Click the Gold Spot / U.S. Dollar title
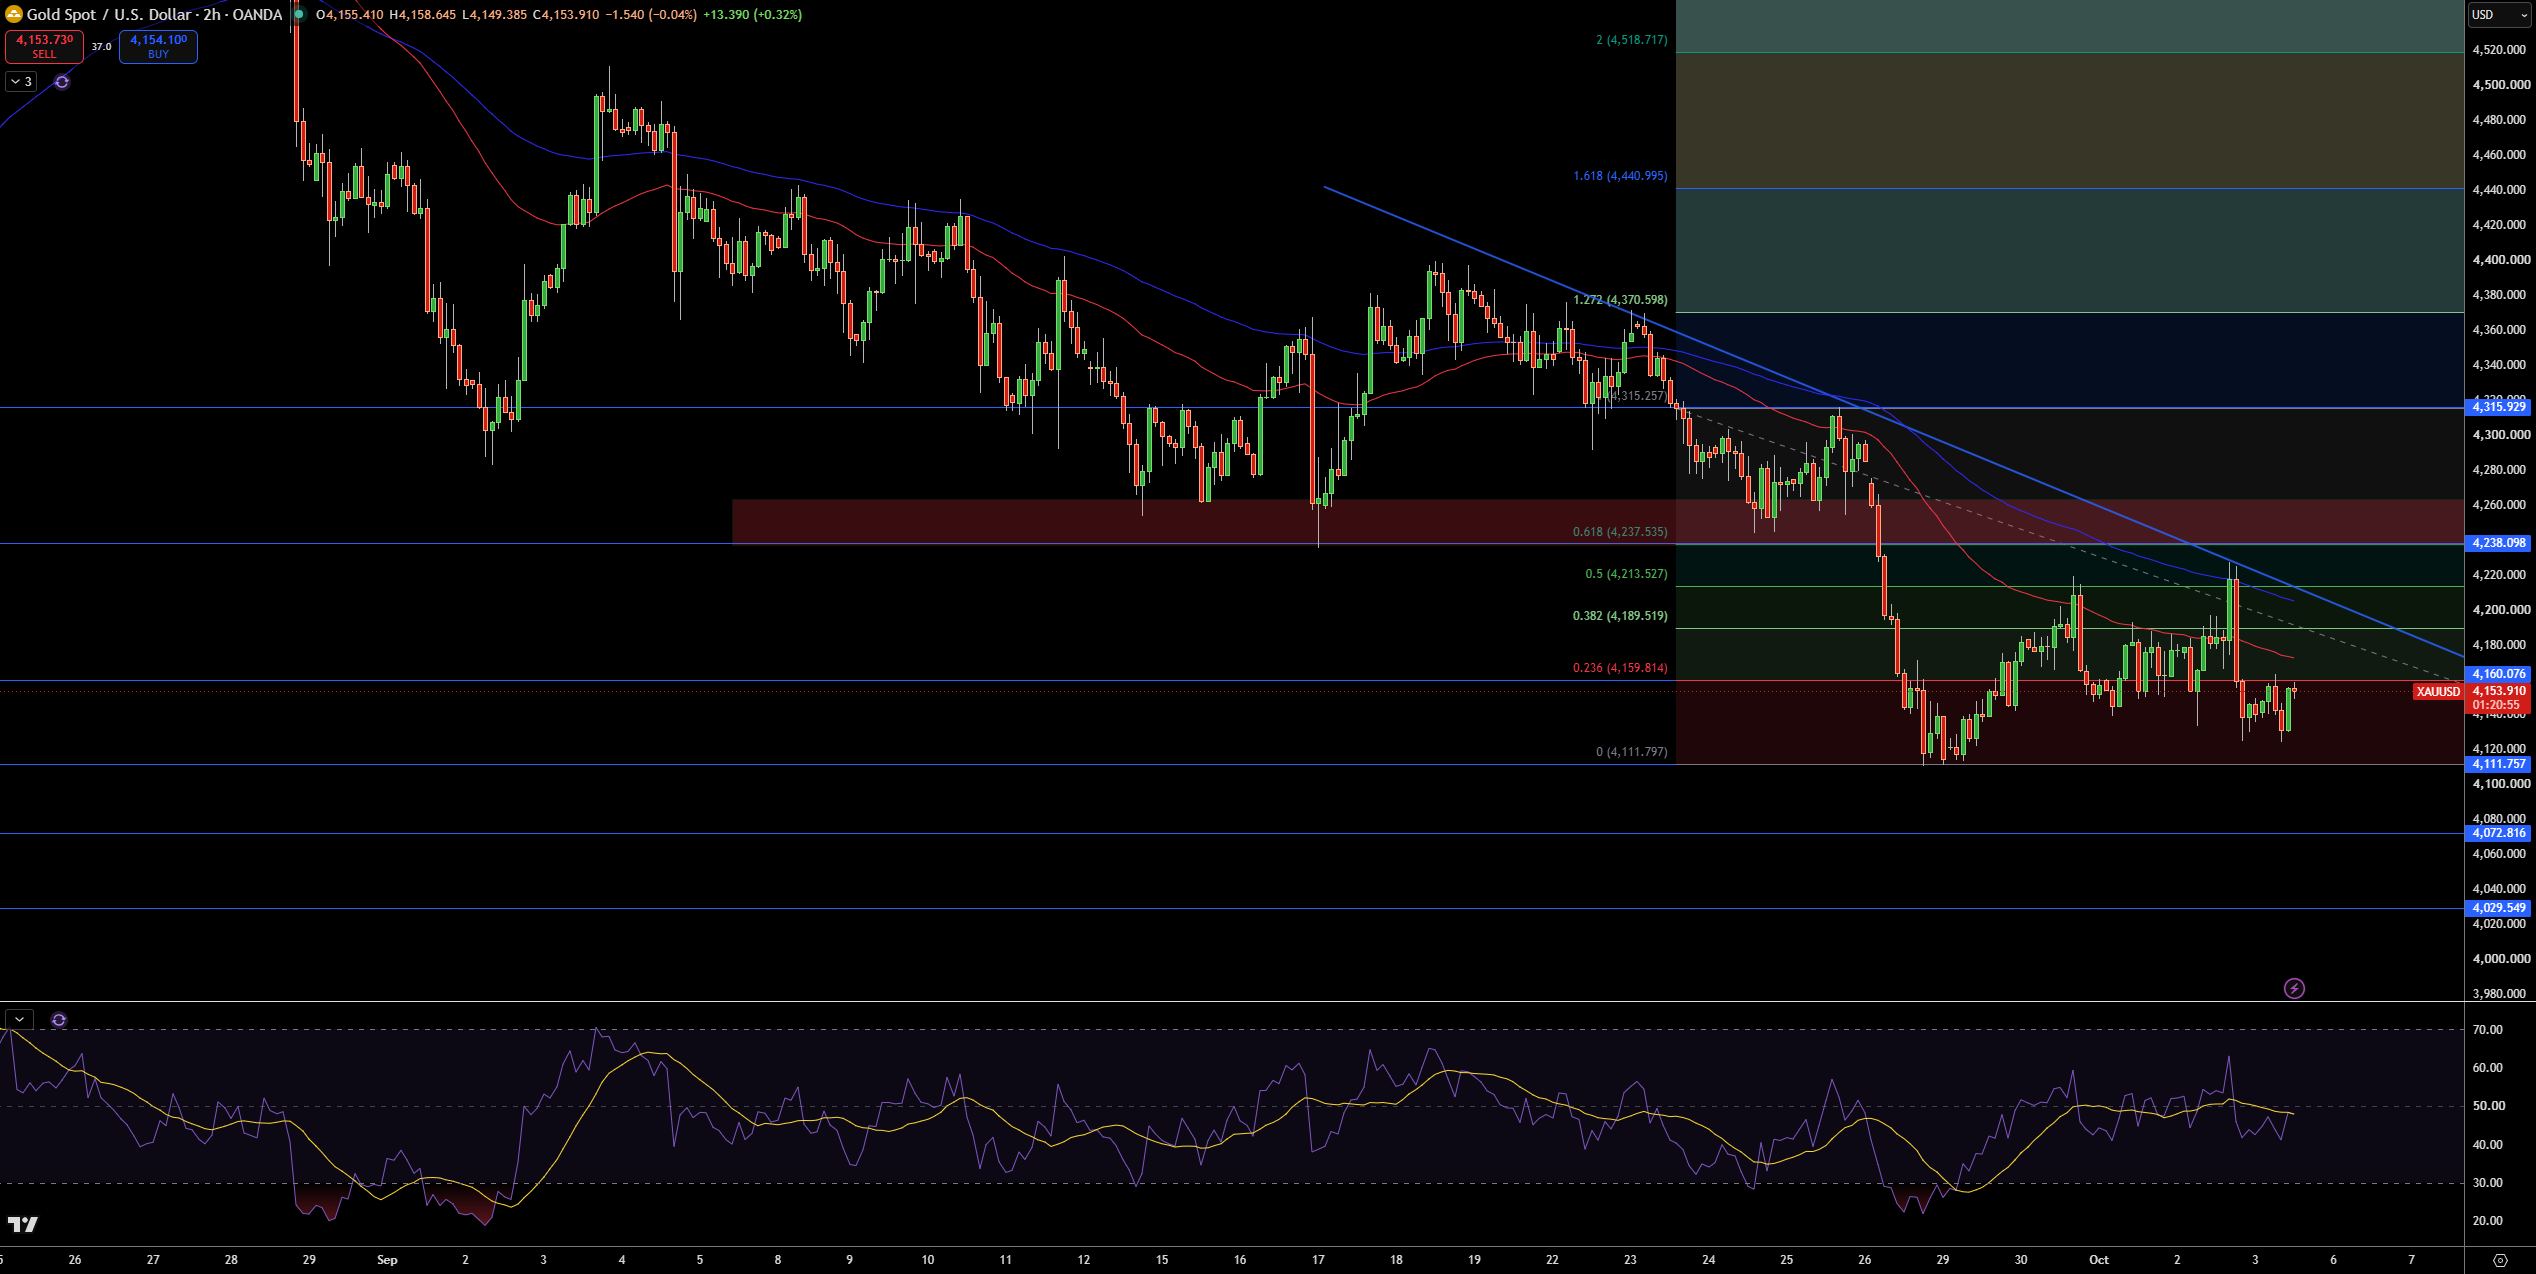 point(154,14)
